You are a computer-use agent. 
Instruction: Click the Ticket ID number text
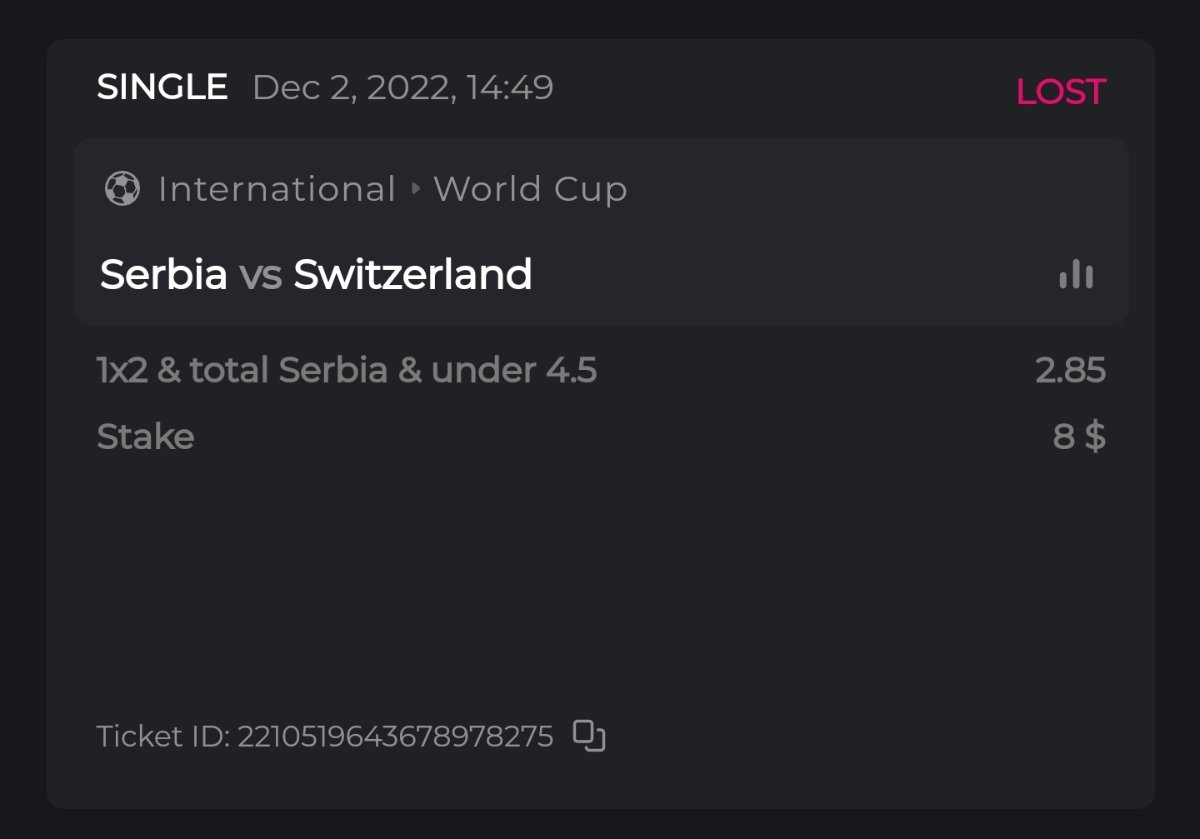tap(395, 737)
